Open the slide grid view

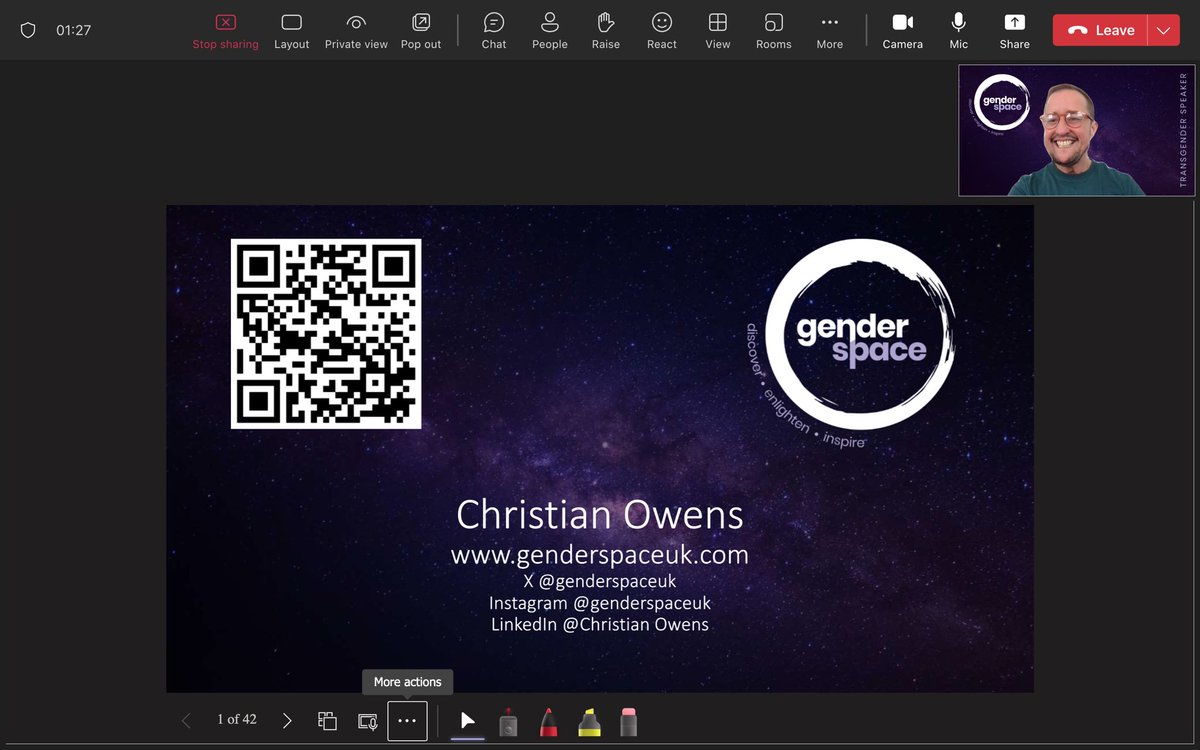coord(327,720)
